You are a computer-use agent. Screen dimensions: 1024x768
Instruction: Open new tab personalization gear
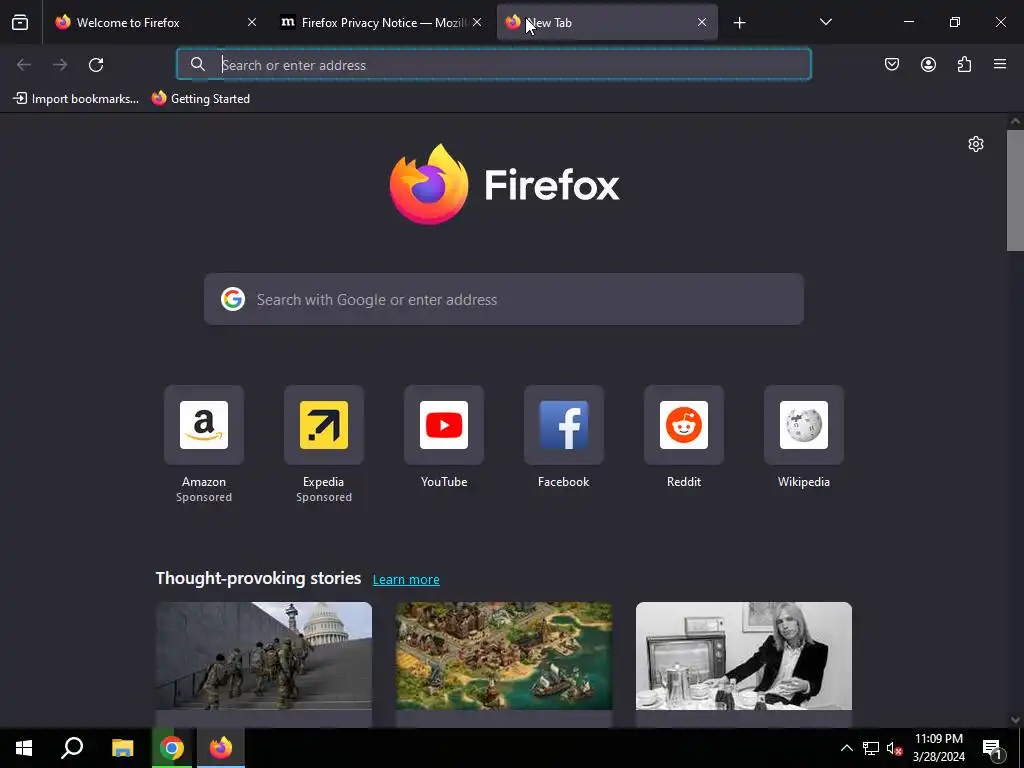click(976, 144)
